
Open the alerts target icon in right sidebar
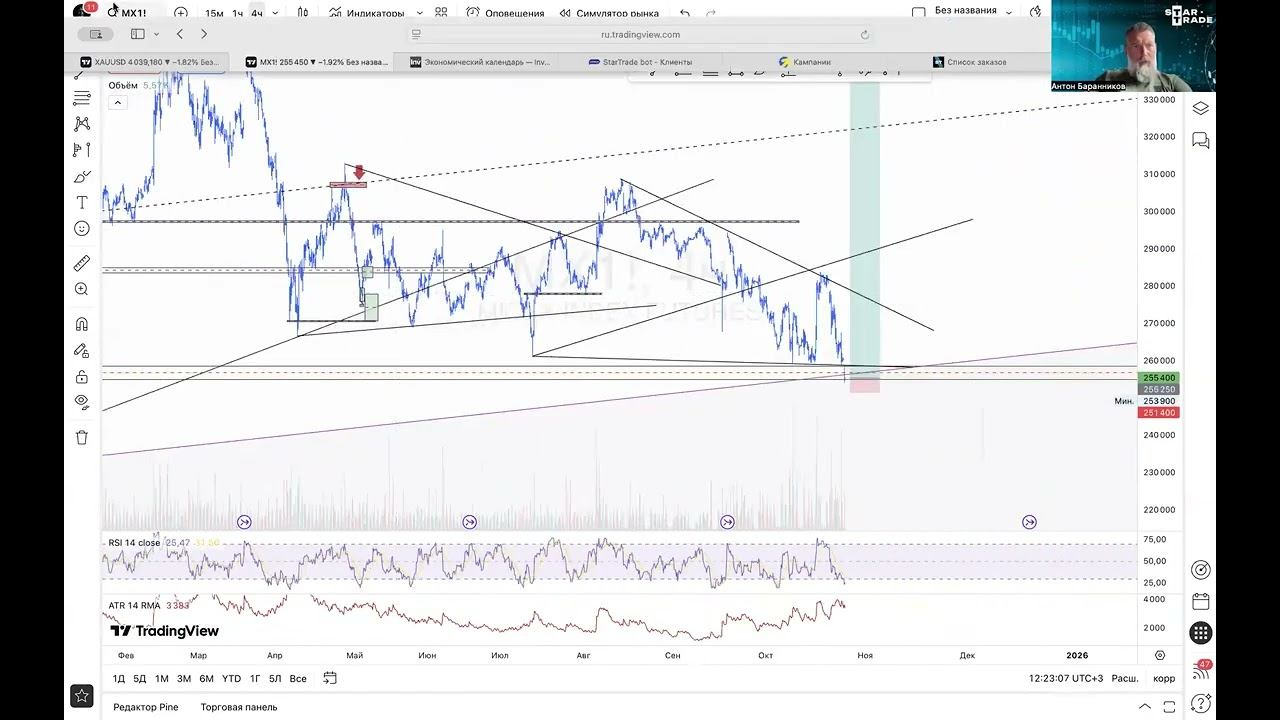coord(1201,569)
